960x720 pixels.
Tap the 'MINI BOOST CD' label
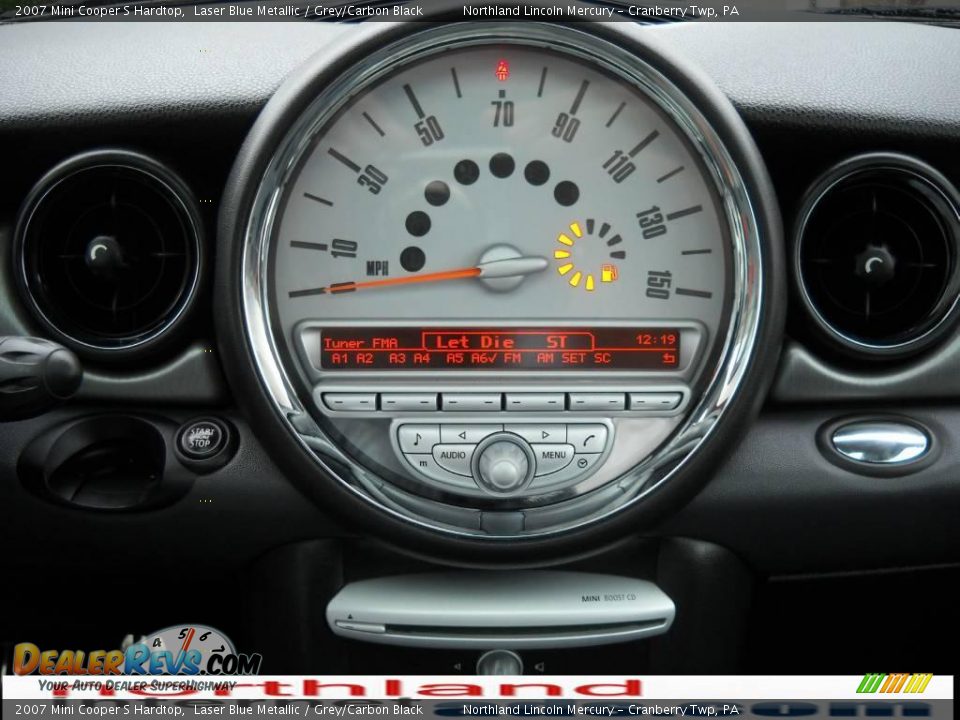[x=609, y=598]
